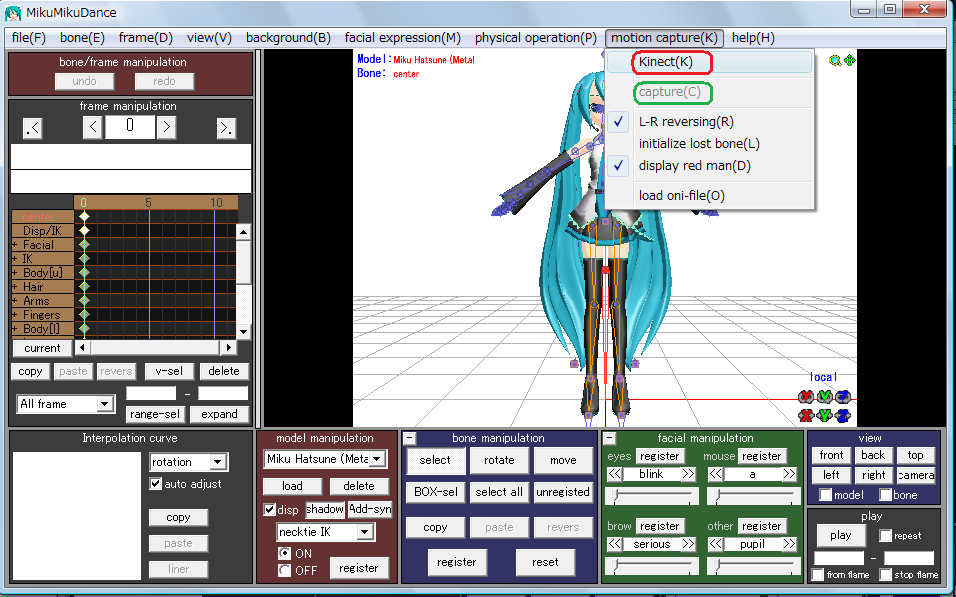Toggle display red man(D) menu option
This screenshot has width=956, height=597.
click(710, 165)
